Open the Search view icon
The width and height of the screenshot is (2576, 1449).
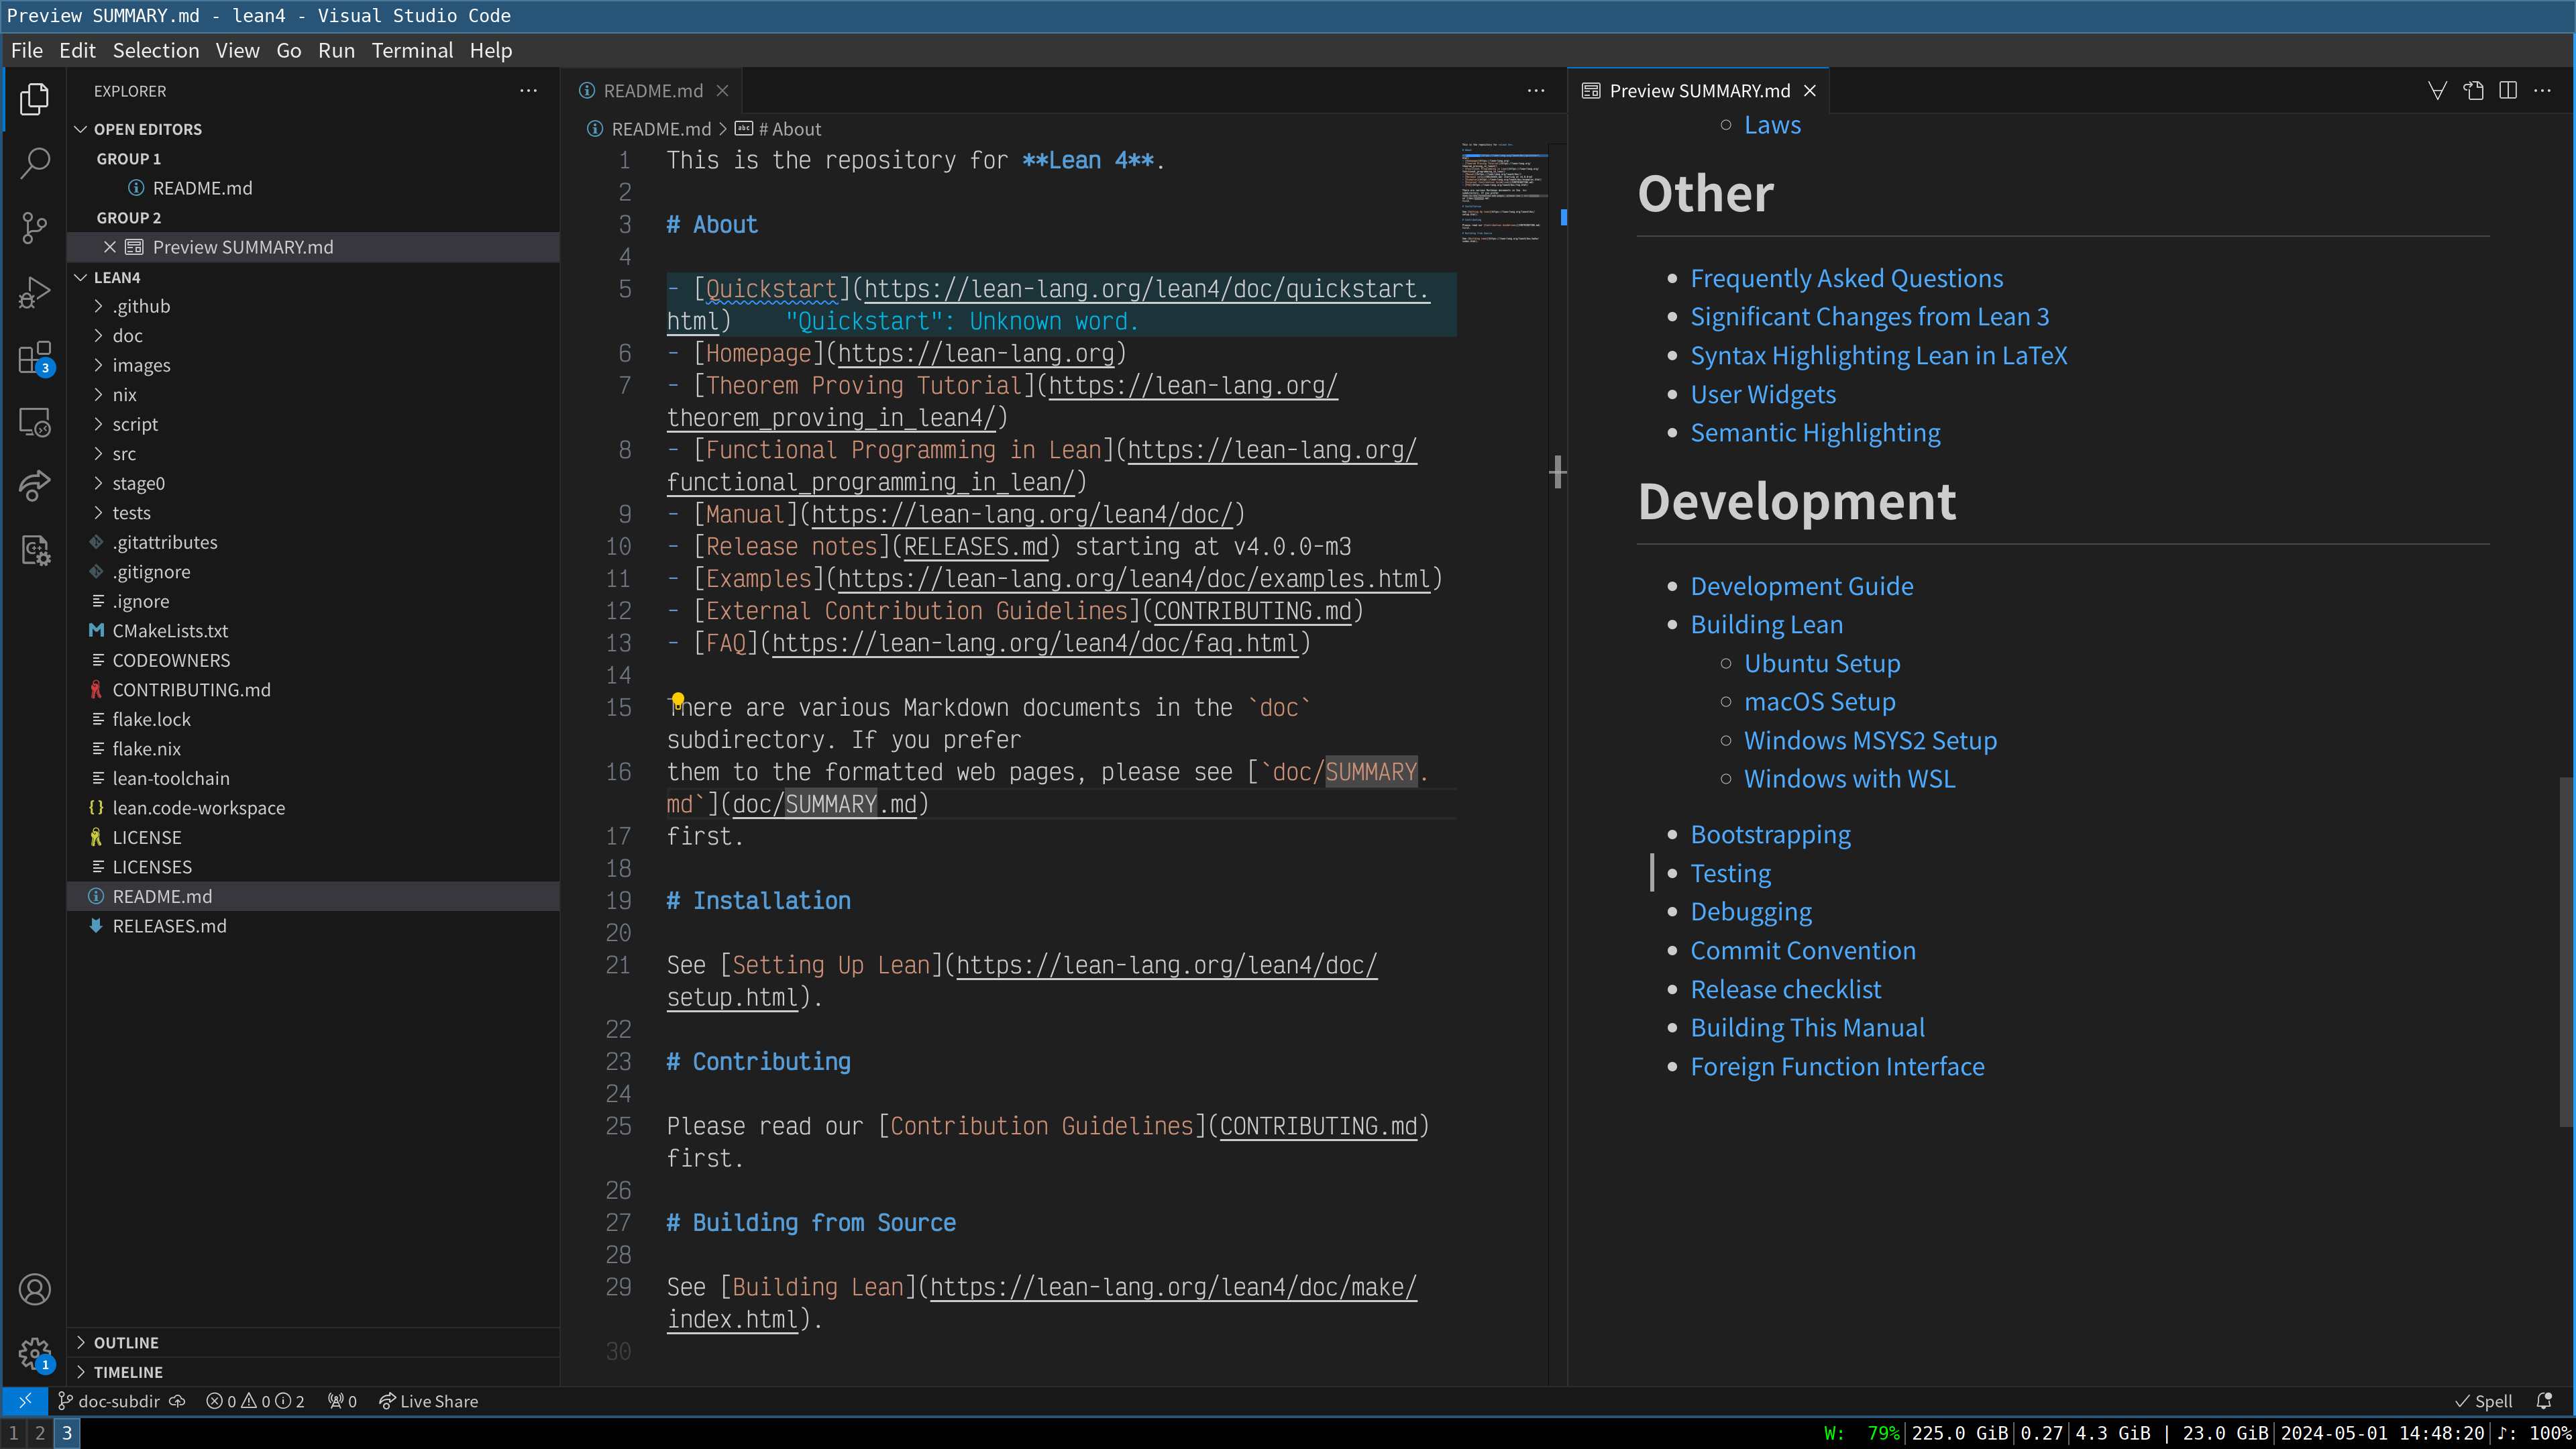point(34,163)
